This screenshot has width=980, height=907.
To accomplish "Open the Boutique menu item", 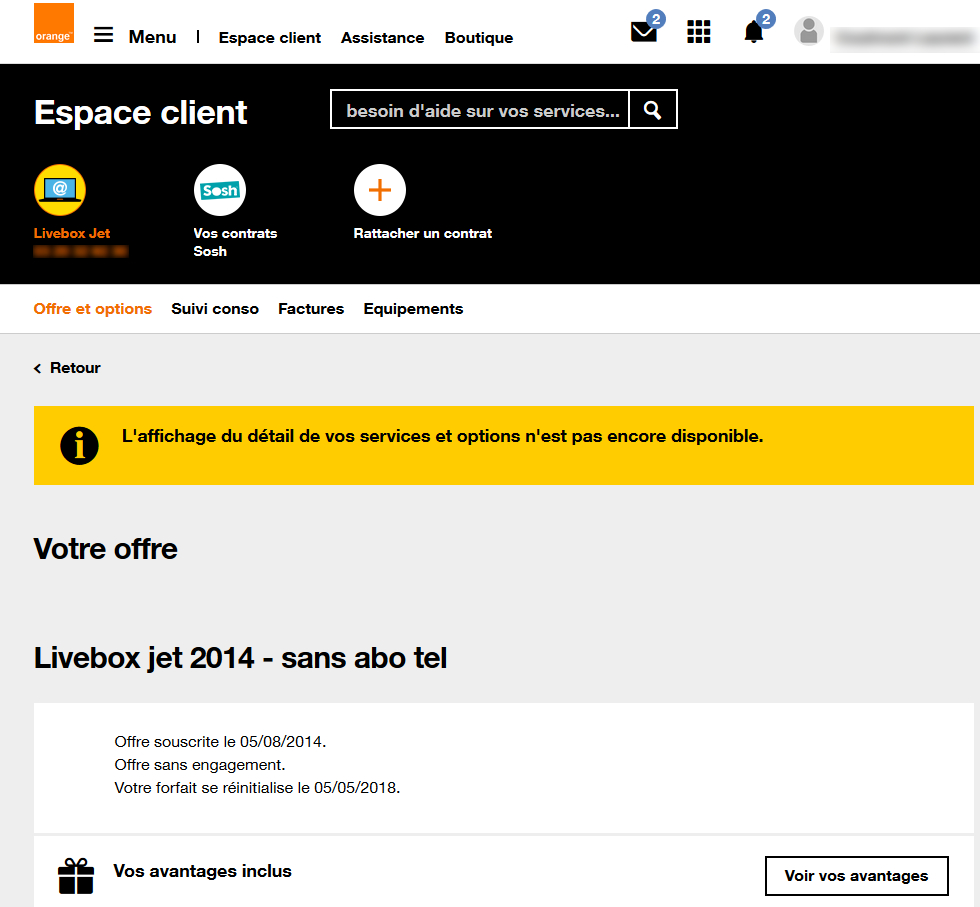I will [x=479, y=38].
